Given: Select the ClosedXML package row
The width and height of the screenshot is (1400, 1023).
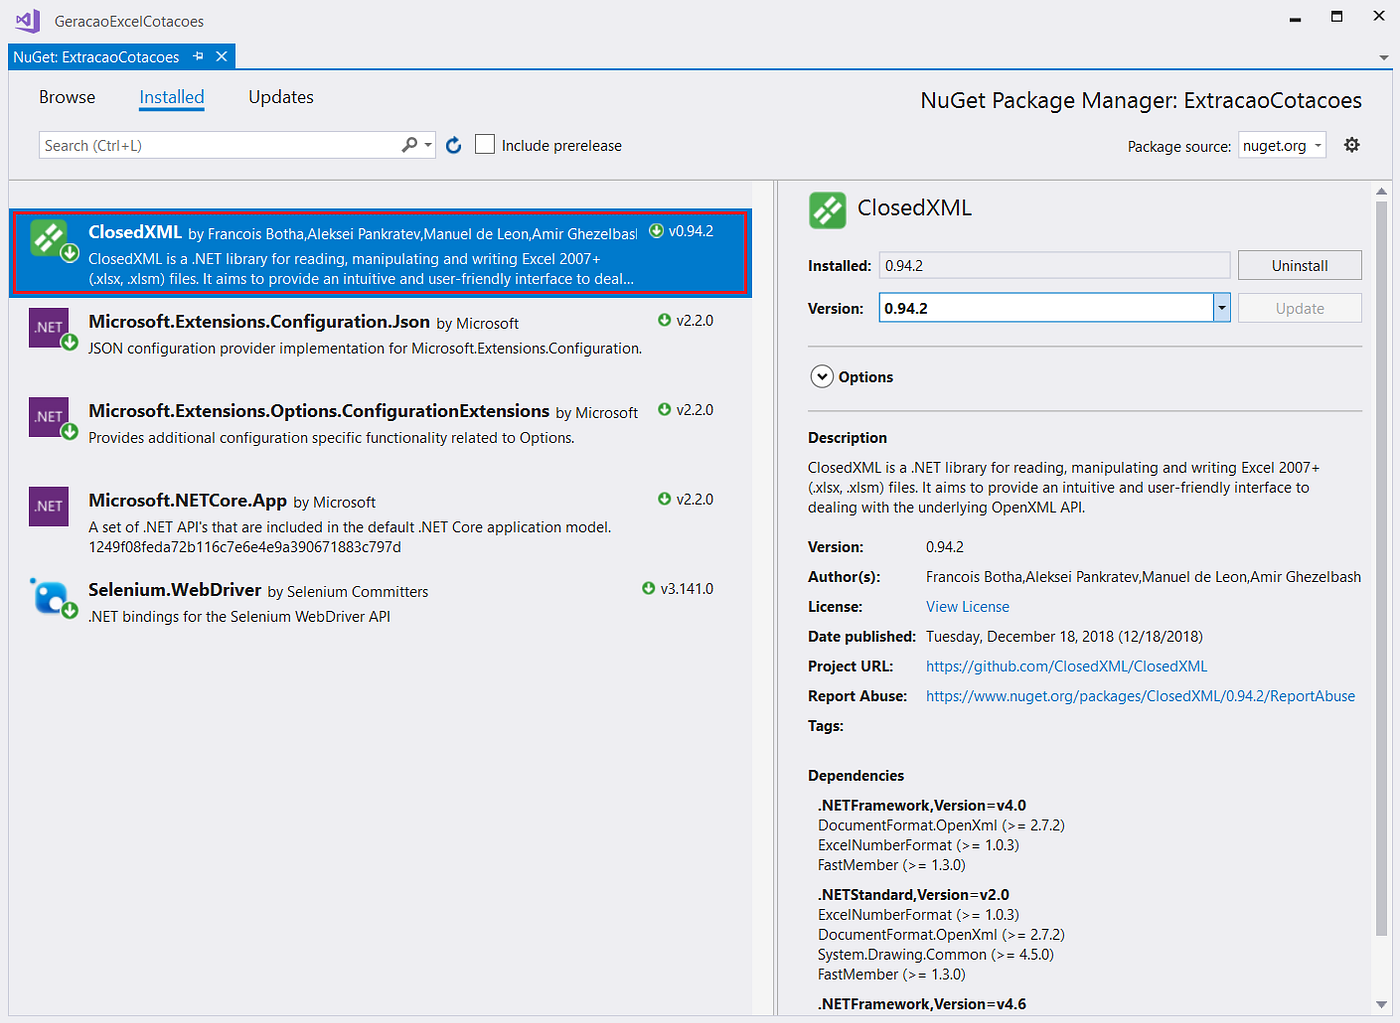Looking at the screenshot, I should (x=380, y=254).
